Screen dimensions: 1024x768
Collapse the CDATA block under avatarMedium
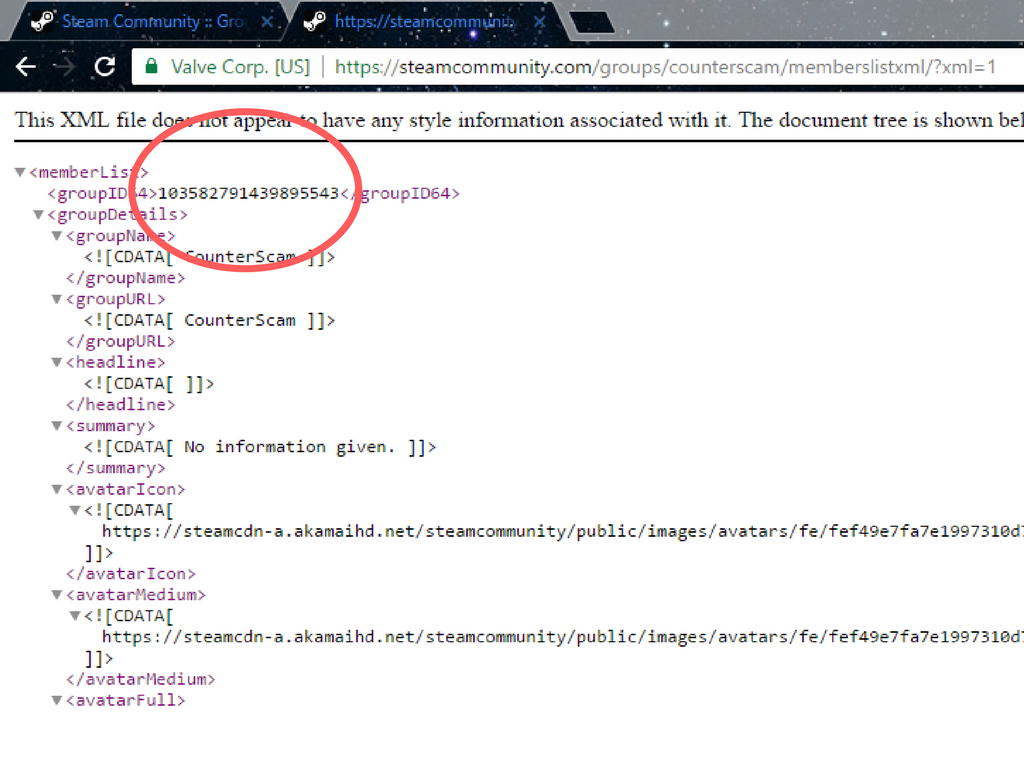[x=75, y=616]
